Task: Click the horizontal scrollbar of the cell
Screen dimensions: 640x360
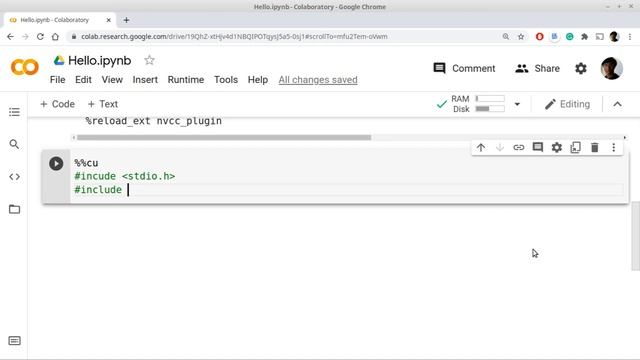Action: point(224,138)
